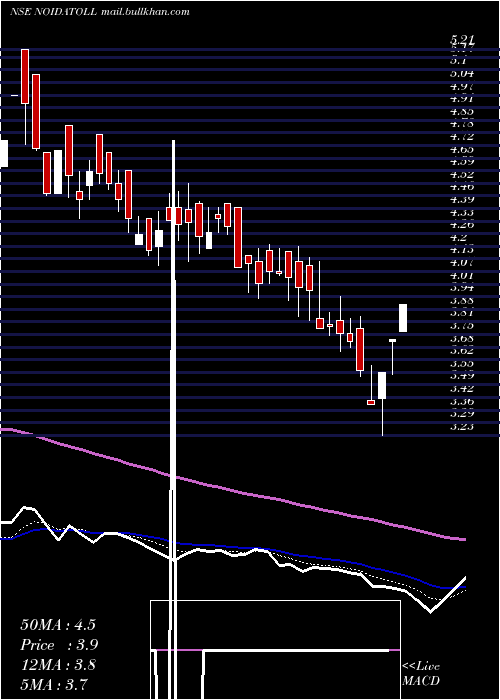Click the mail.bullkhan.com label
The image size is (500, 700).
click(145, 12)
